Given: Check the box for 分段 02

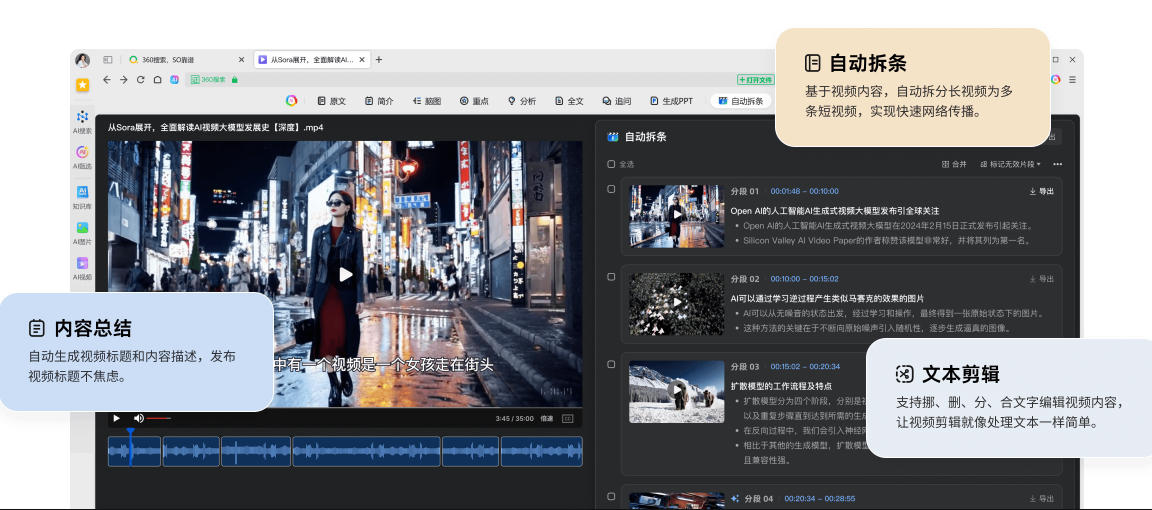Looking at the screenshot, I should (x=612, y=277).
